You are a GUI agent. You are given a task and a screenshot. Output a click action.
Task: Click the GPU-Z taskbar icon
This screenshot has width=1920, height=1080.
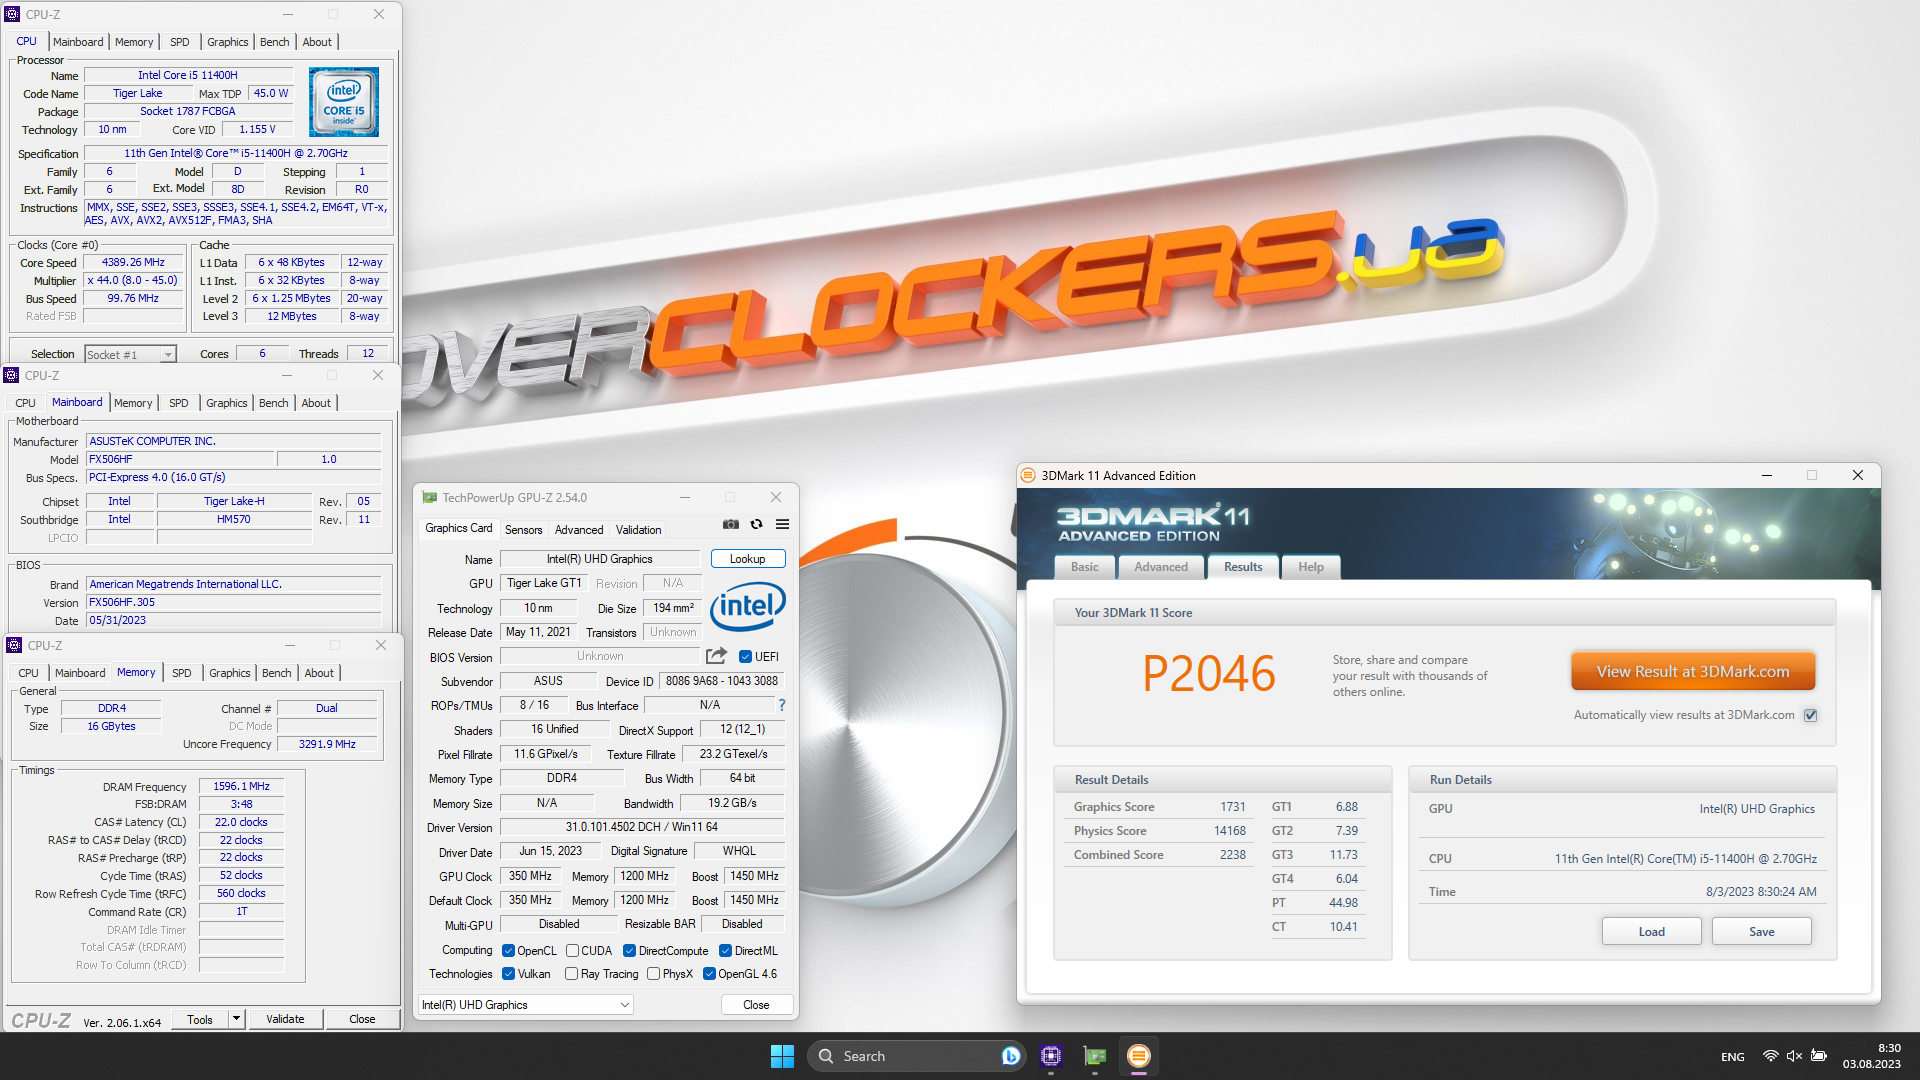(1095, 1056)
